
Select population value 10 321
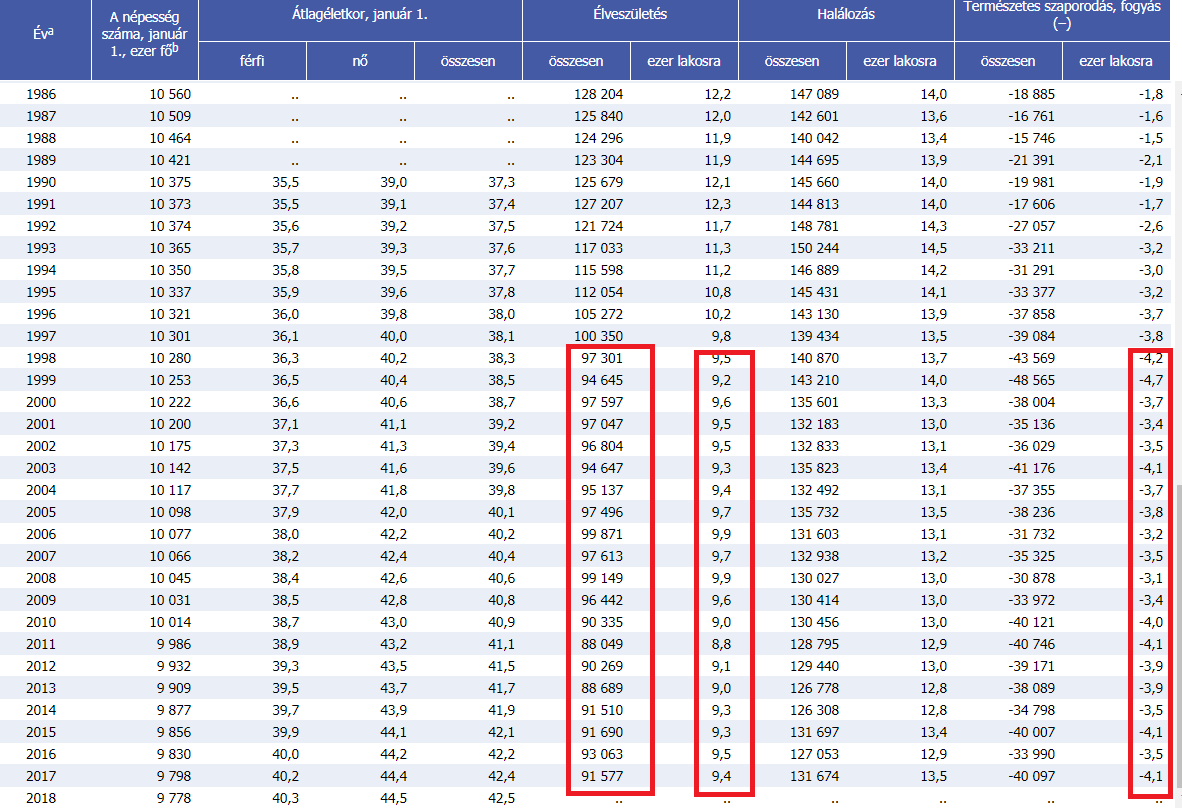tap(170, 314)
